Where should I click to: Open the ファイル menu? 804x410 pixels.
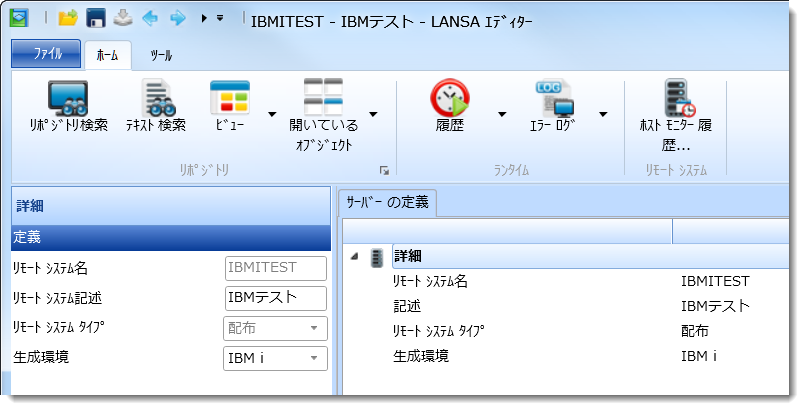[x=46, y=53]
